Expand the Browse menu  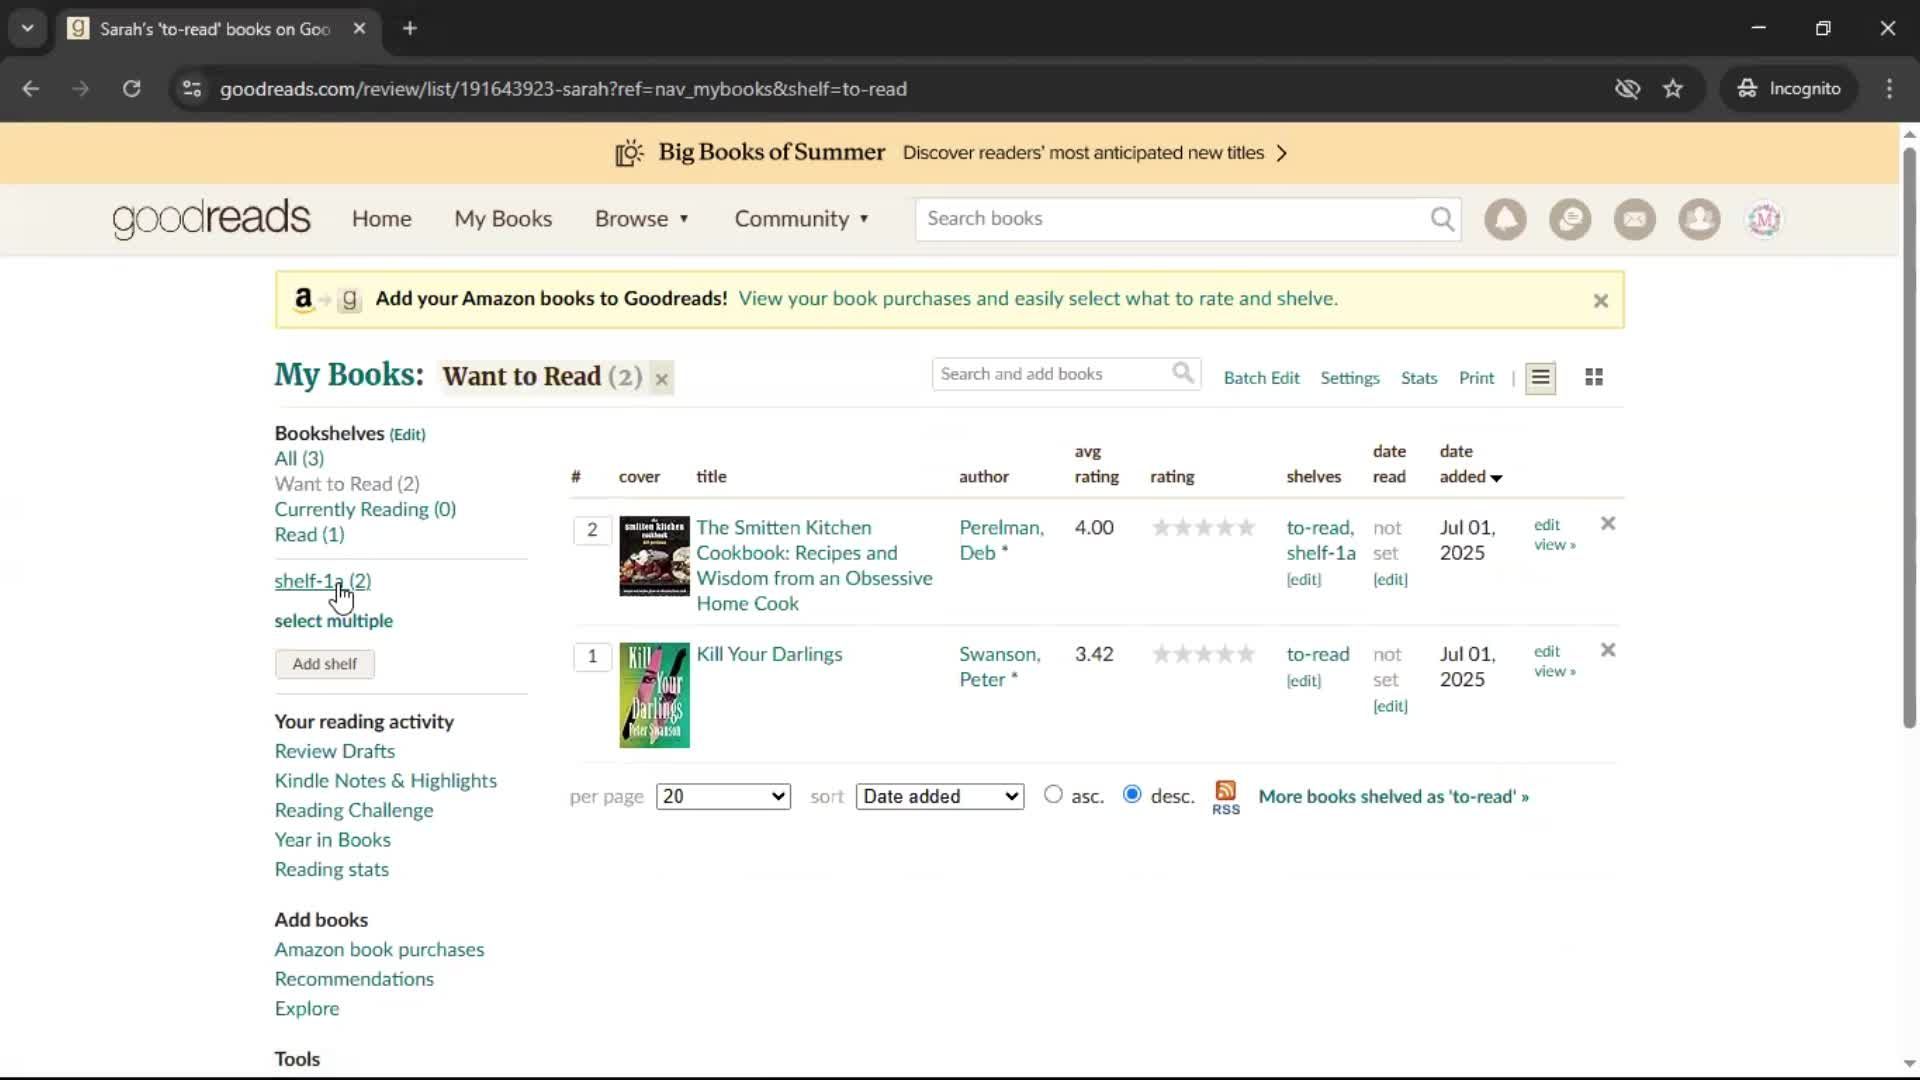pyautogui.click(x=642, y=219)
